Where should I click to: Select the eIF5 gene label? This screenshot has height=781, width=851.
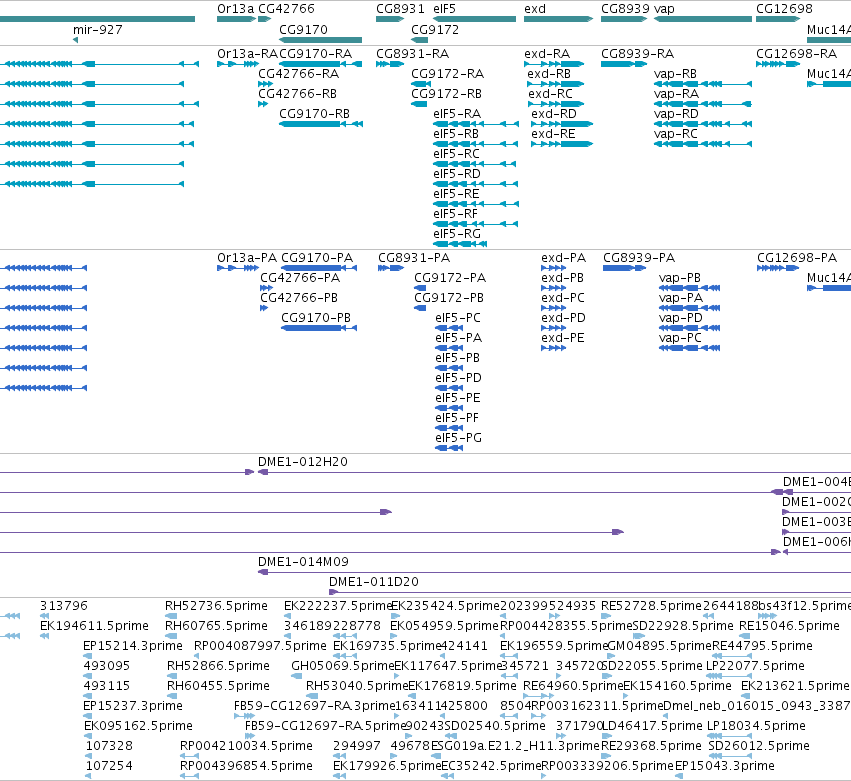point(444,9)
